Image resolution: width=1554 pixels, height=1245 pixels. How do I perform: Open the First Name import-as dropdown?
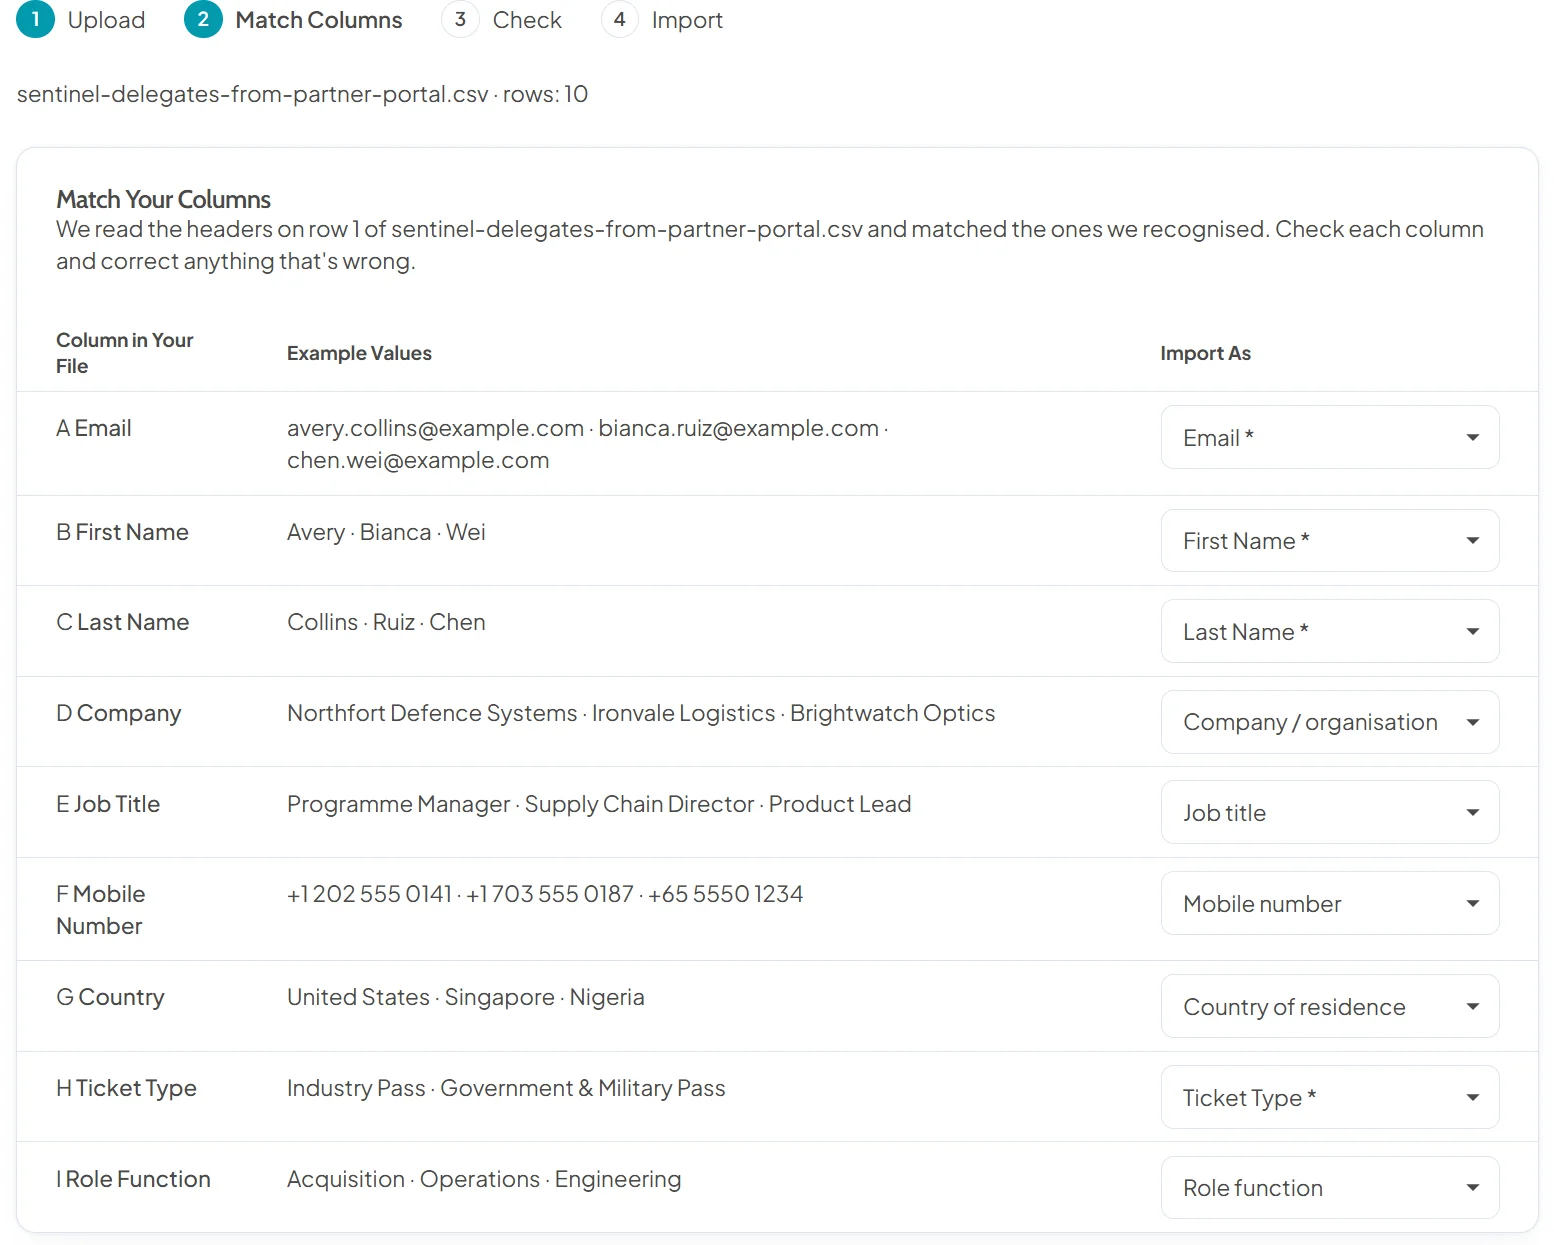pyautogui.click(x=1329, y=541)
